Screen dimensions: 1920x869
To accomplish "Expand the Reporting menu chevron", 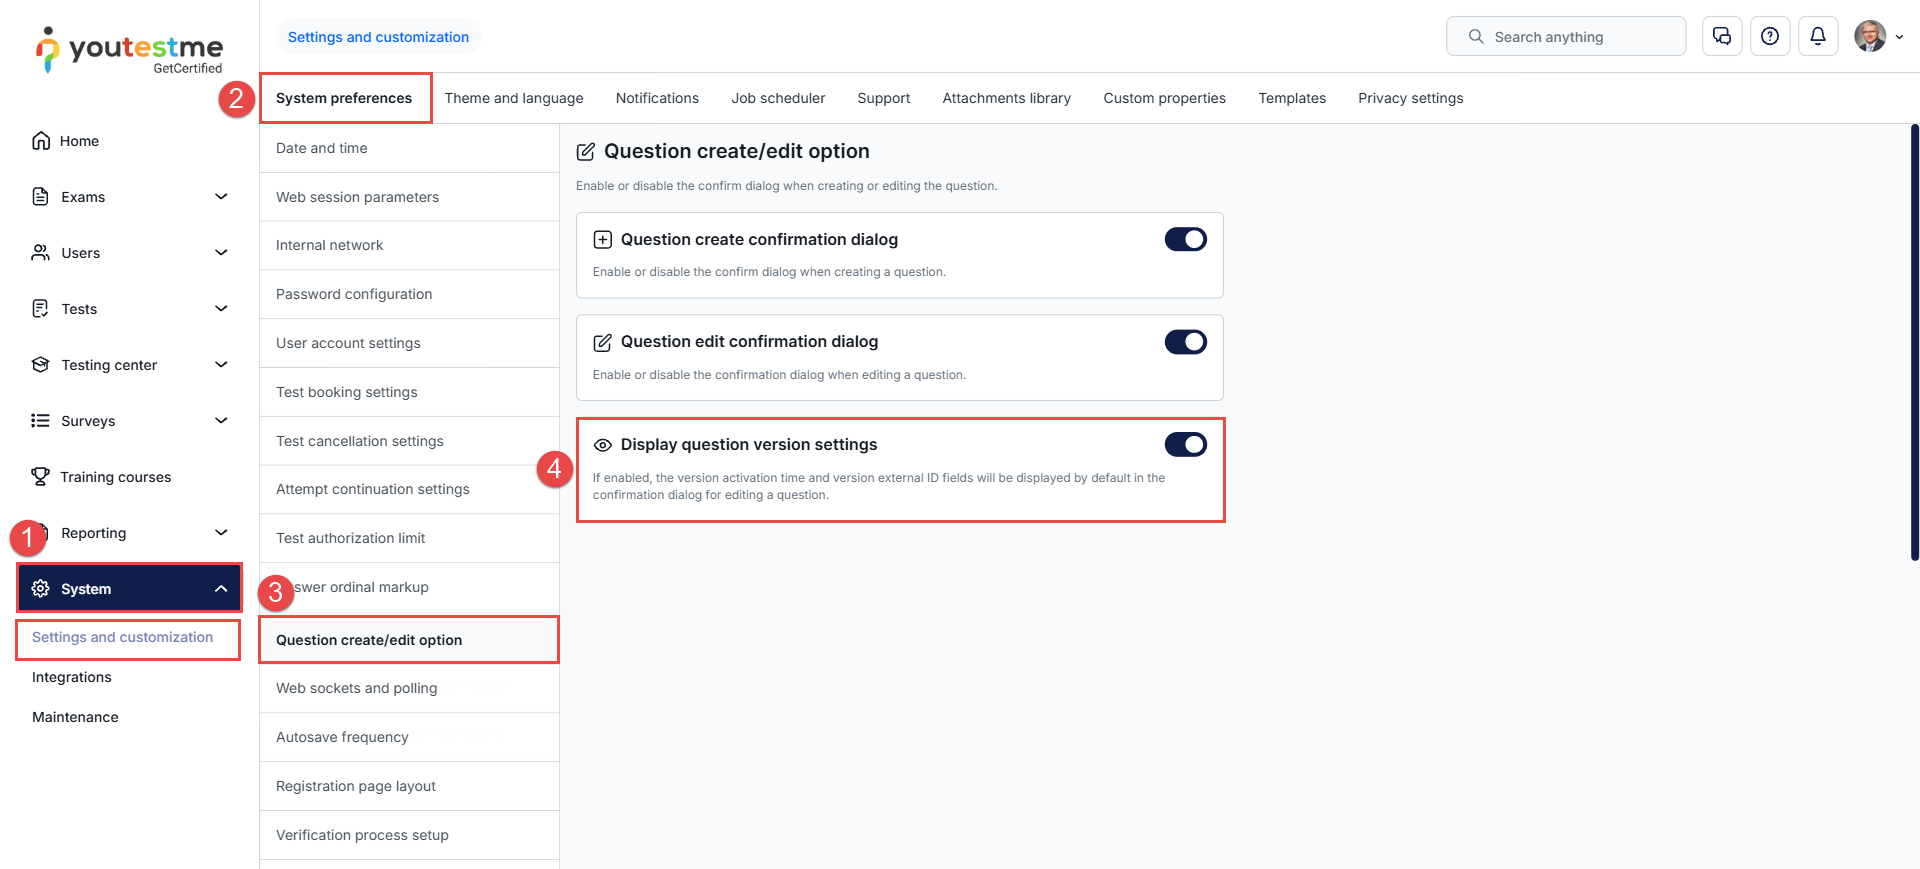I will point(222,533).
